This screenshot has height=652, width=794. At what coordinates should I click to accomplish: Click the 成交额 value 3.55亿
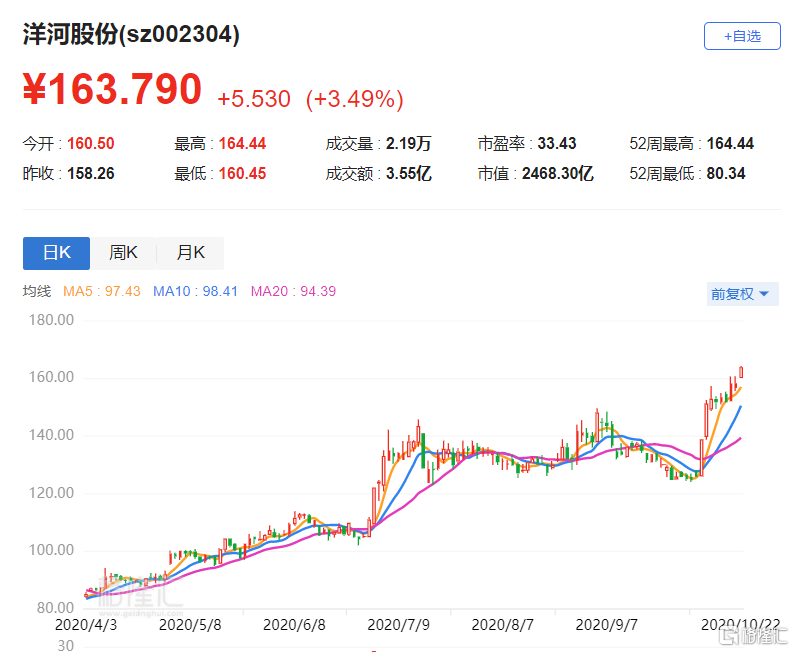click(x=409, y=174)
